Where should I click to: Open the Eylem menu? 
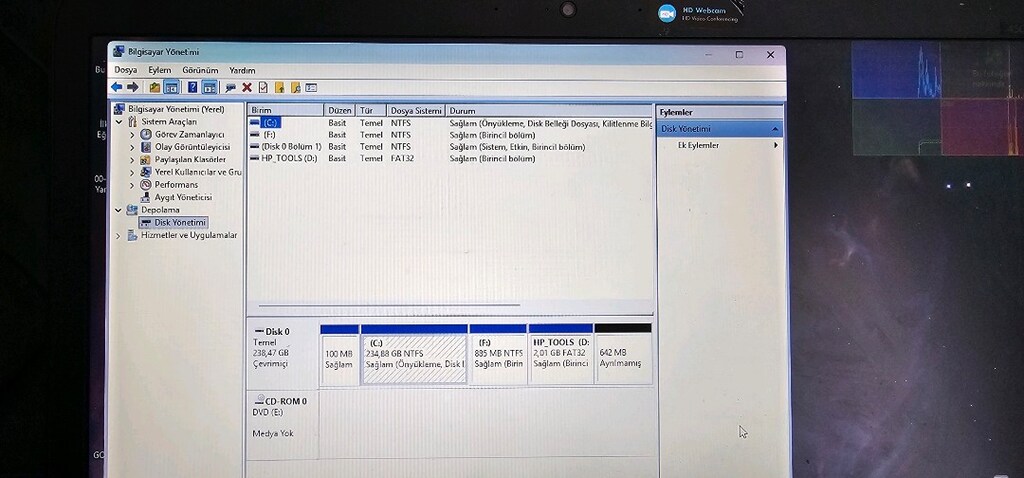pos(159,70)
